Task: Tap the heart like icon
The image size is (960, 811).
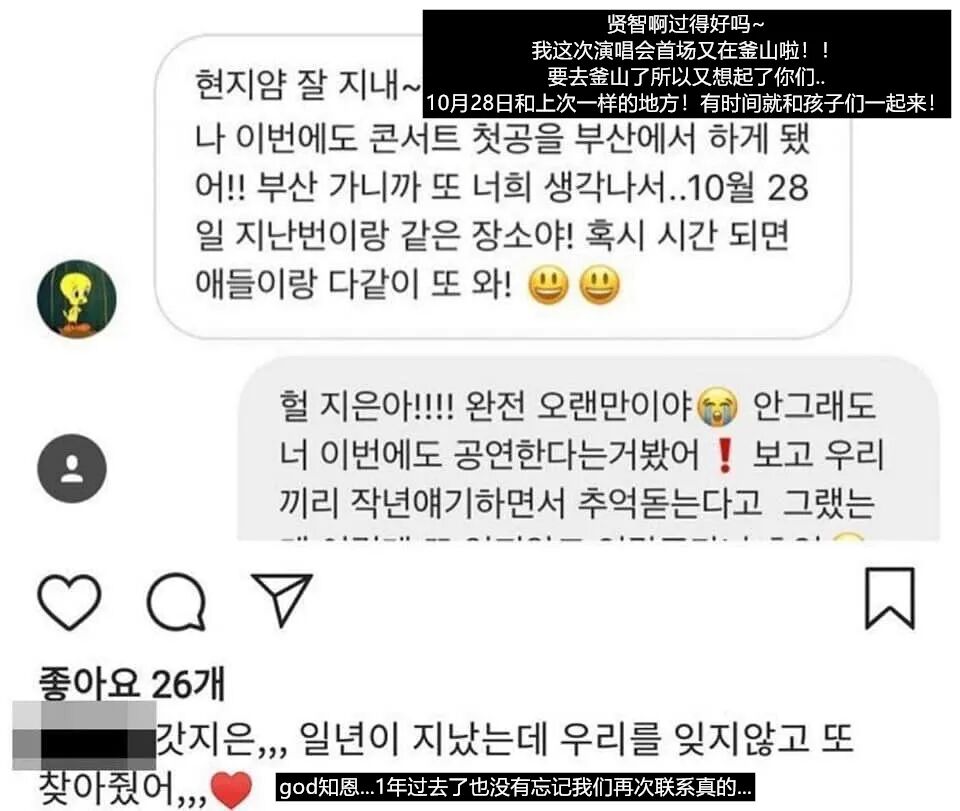Action: 69,601
